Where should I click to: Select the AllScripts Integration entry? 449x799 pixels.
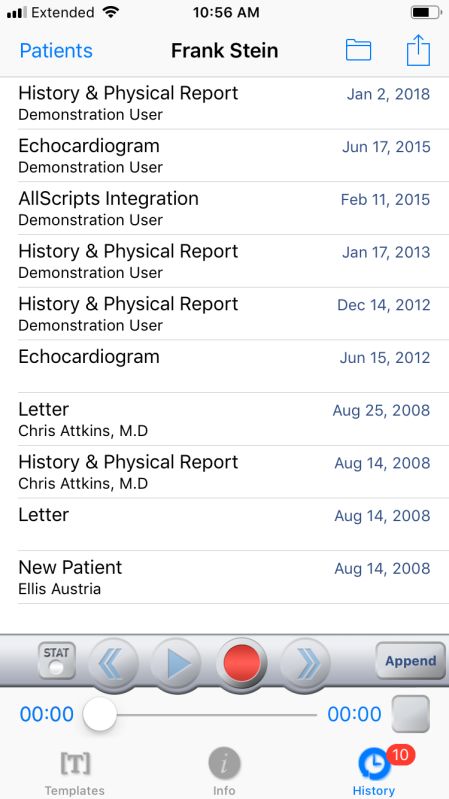click(224, 208)
